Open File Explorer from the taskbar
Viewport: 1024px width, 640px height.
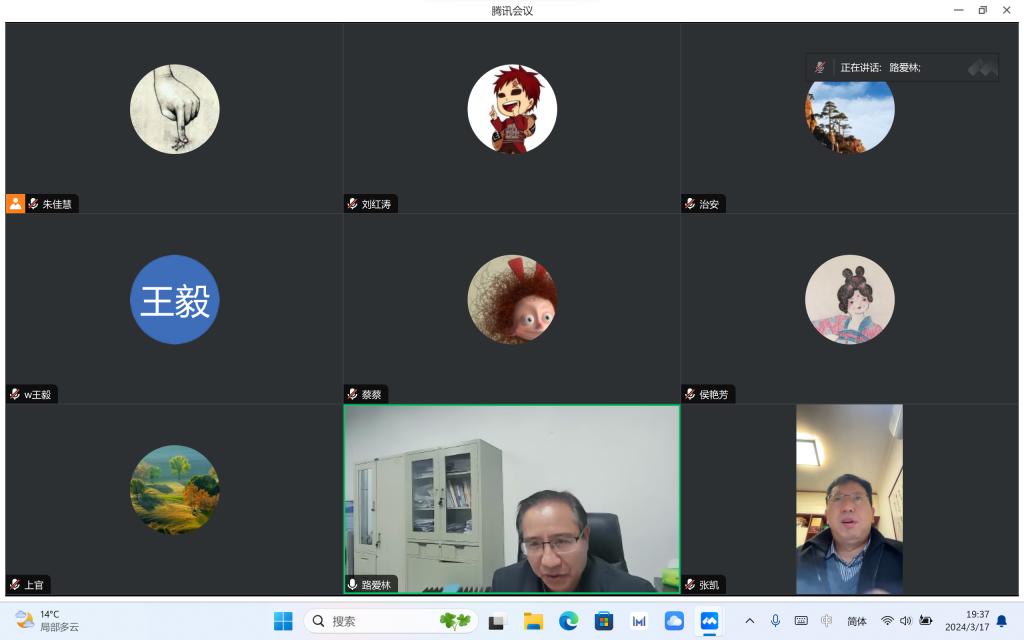coord(533,621)
